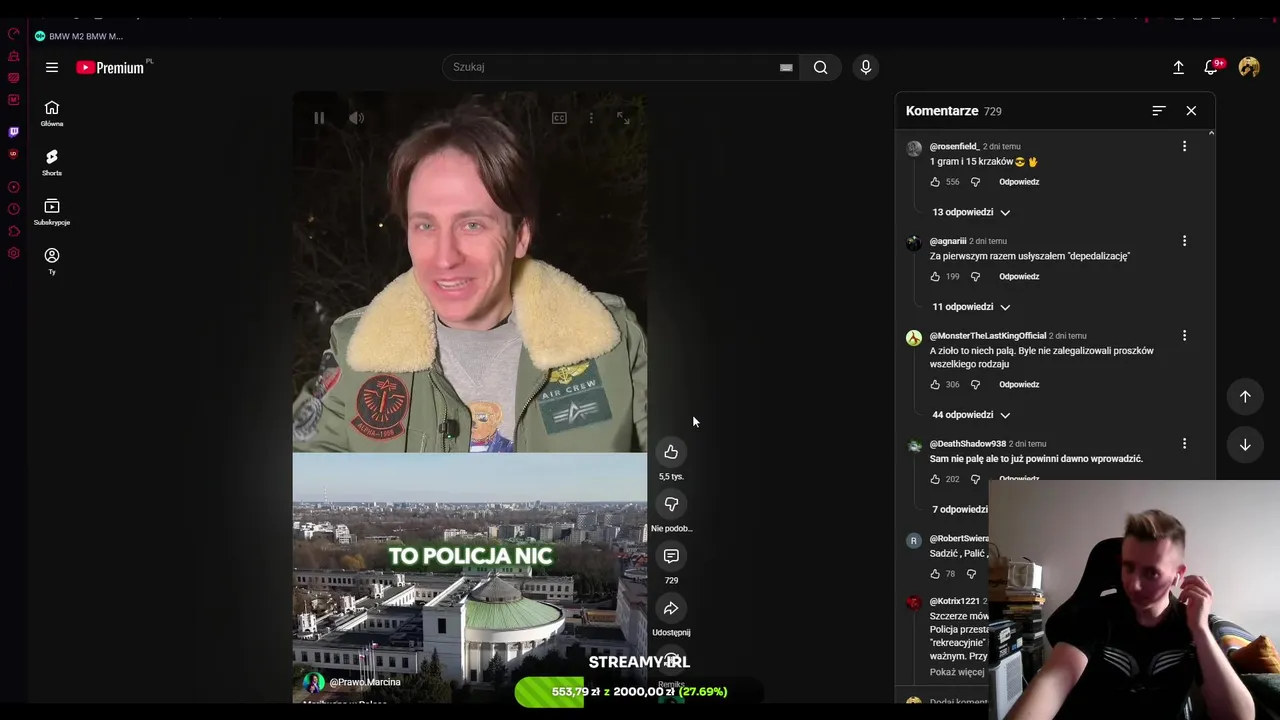Go to next Short with down arrow

click(1245, 444)
